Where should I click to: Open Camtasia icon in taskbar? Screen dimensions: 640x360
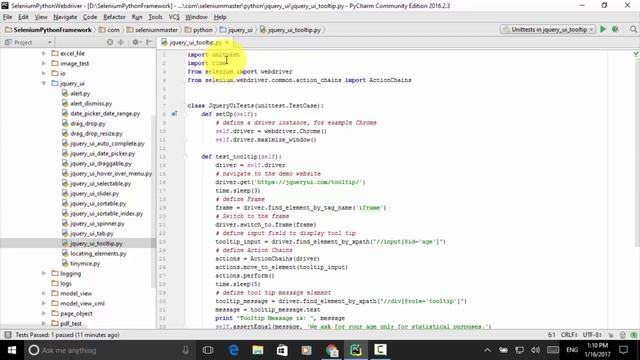[380, 350]
